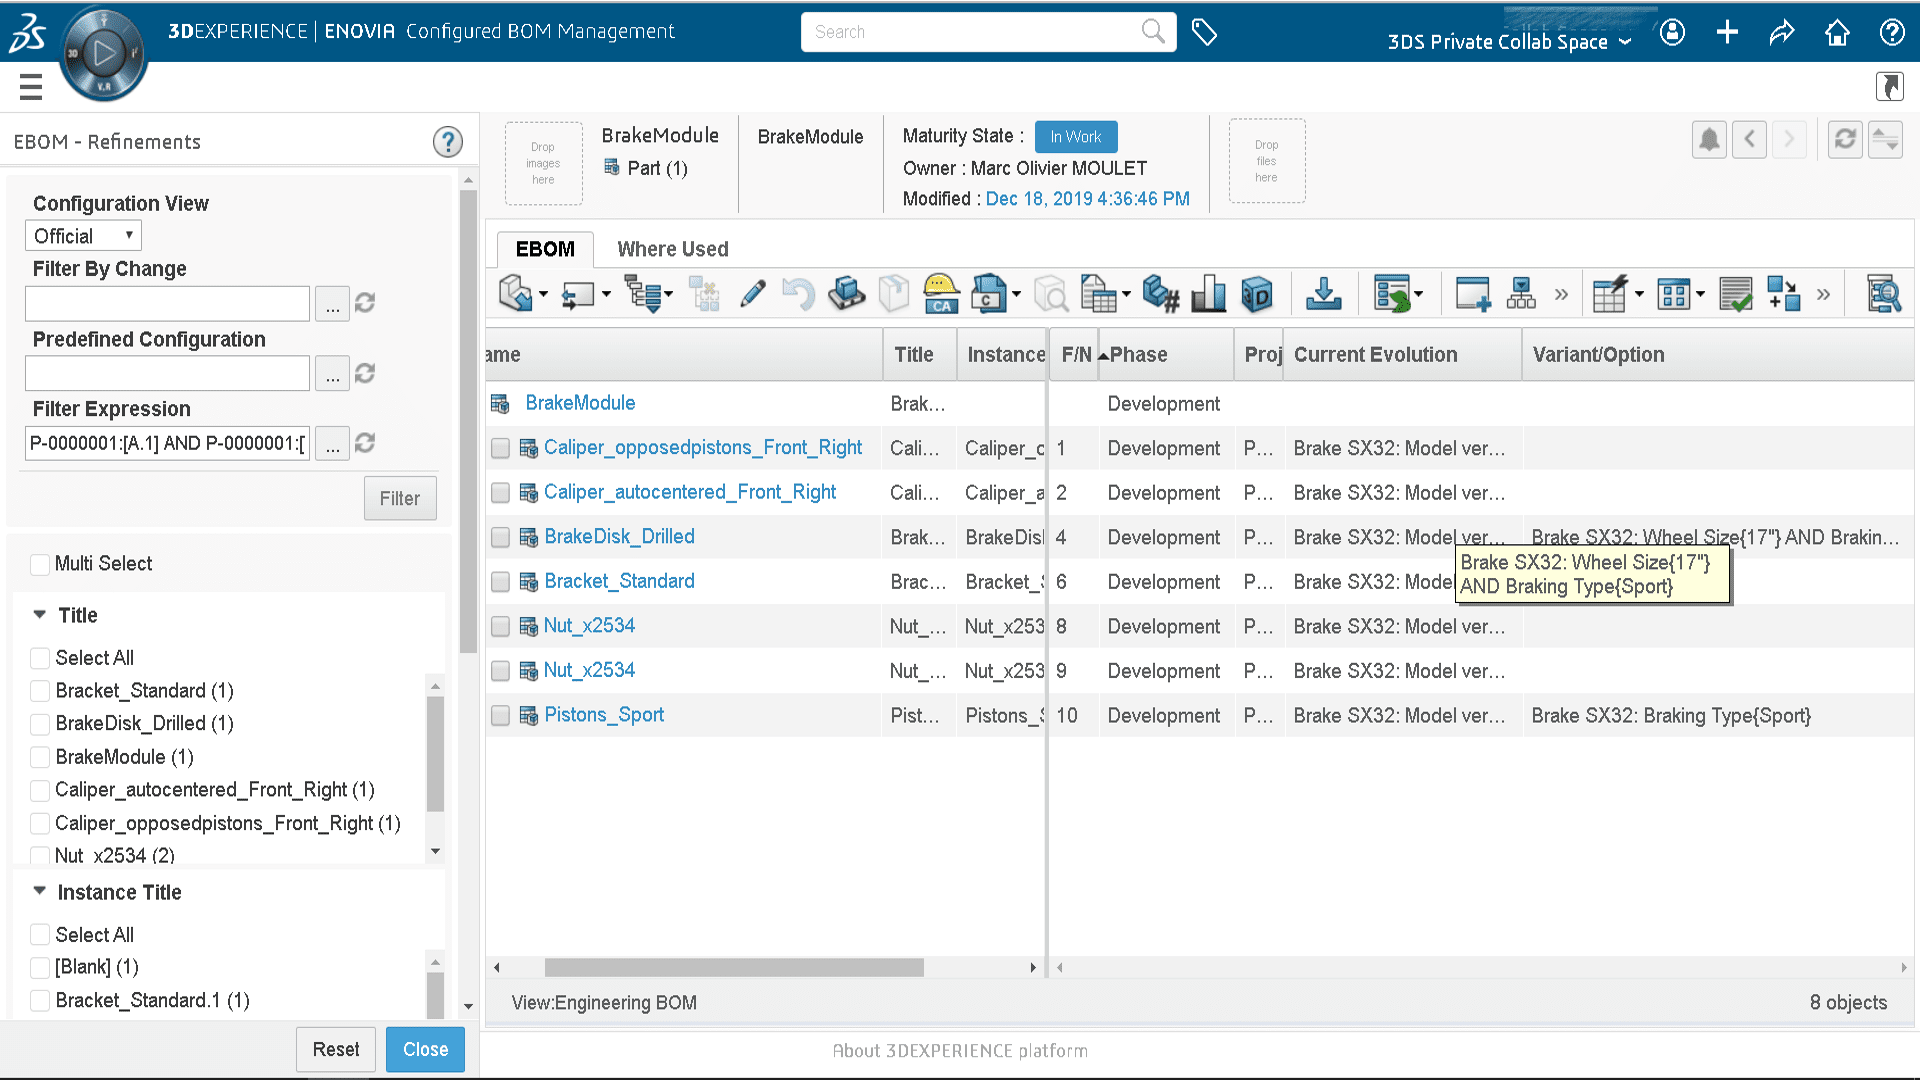Screen dimensions: 1920x1080
Task: Enable the Select All checkbox under Title
Action: (37, 657)
